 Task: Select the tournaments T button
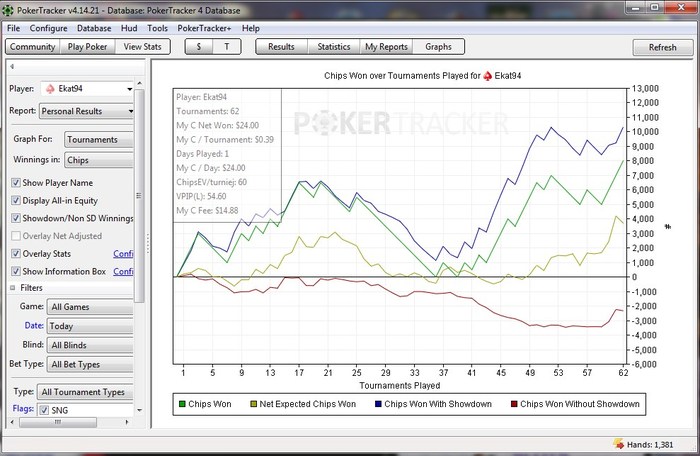click(x=227, y=47)
